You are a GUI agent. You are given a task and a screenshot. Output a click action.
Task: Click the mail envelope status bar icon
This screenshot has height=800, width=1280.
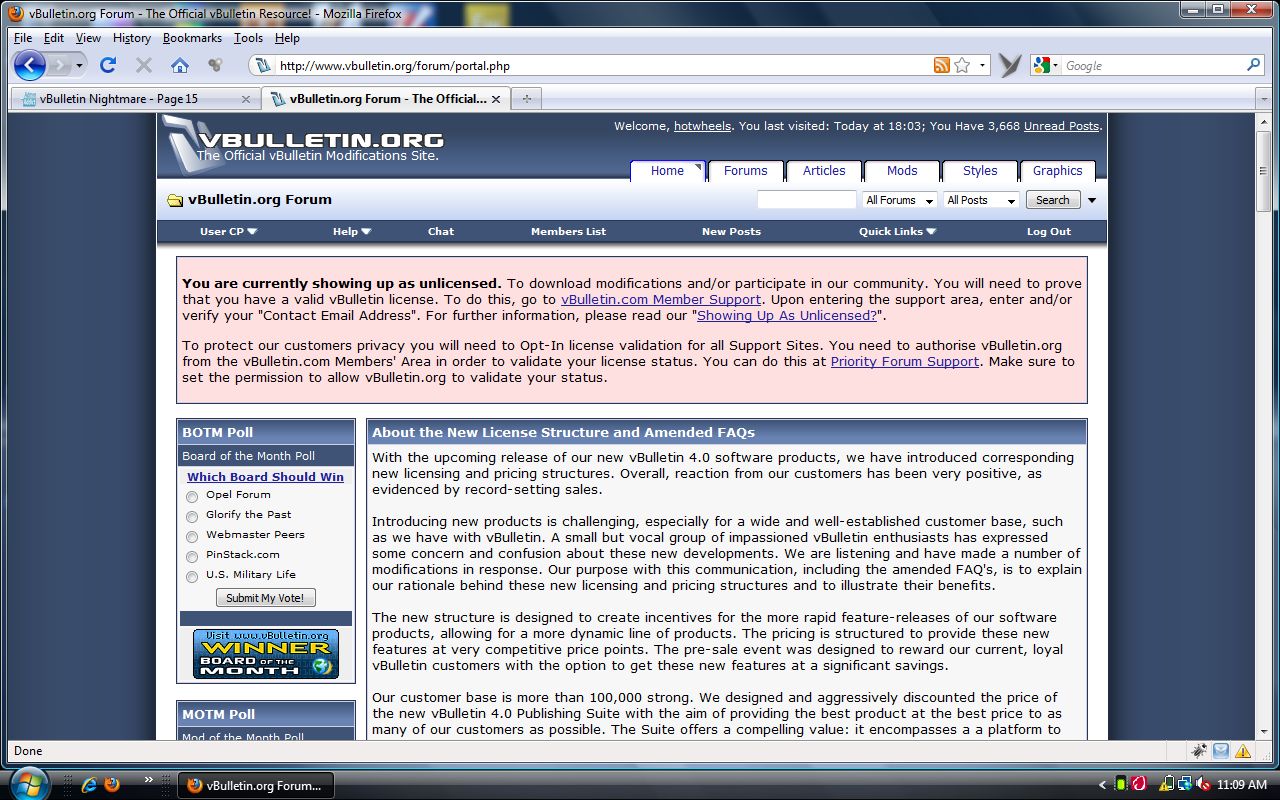pyautogui.click(x=1221, y=751)
